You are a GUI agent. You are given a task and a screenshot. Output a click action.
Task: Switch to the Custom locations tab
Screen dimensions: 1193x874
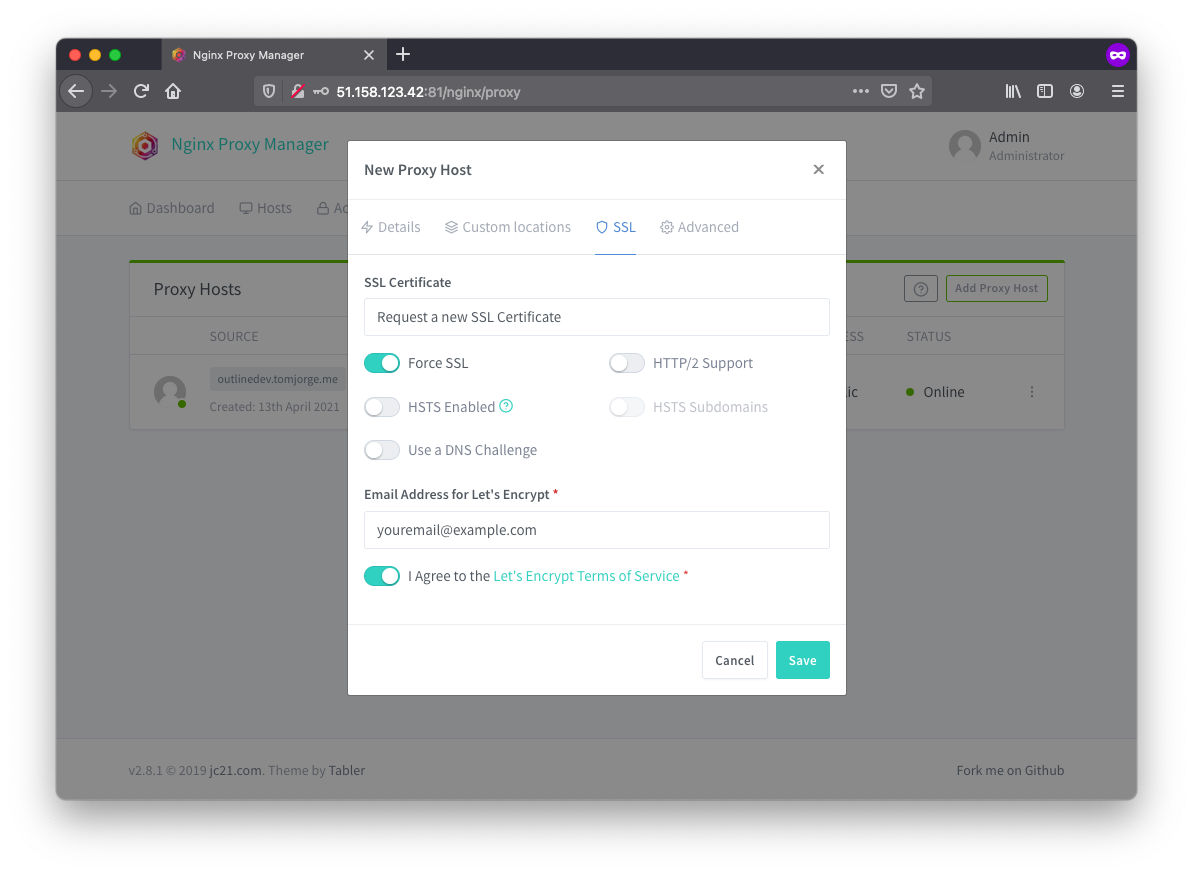tap(507, 227)
